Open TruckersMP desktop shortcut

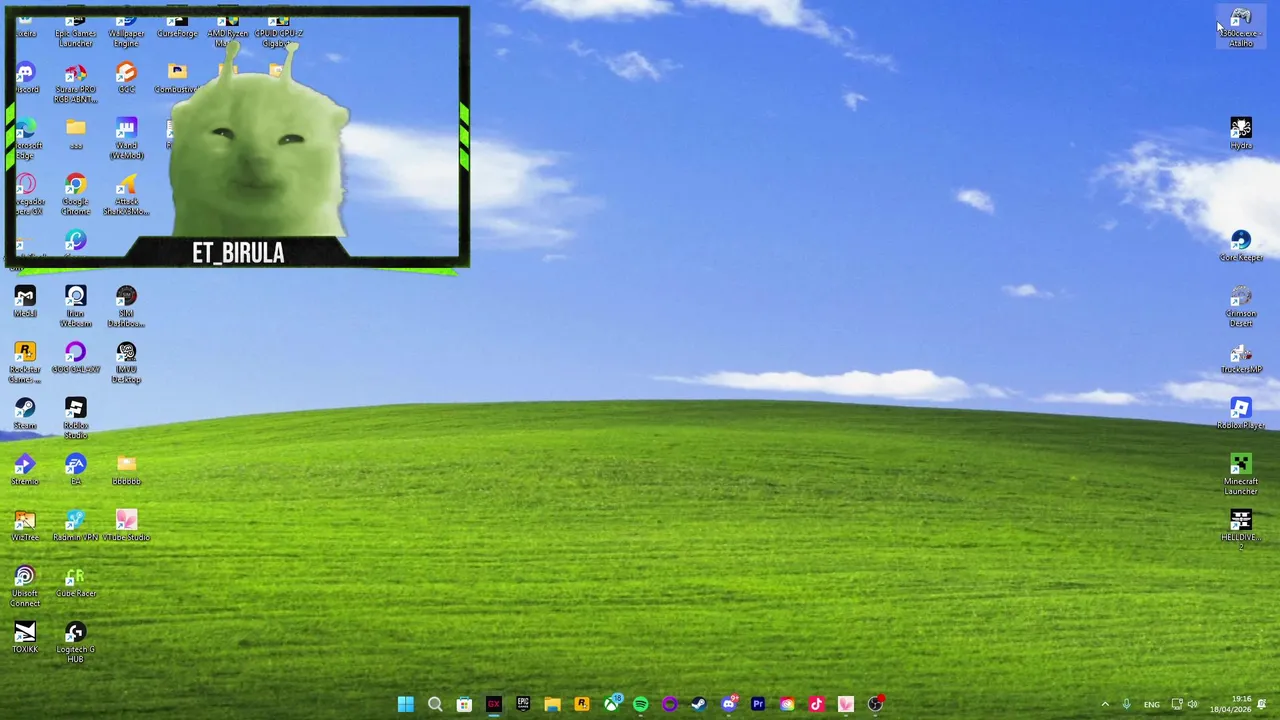click(1241, 358)
